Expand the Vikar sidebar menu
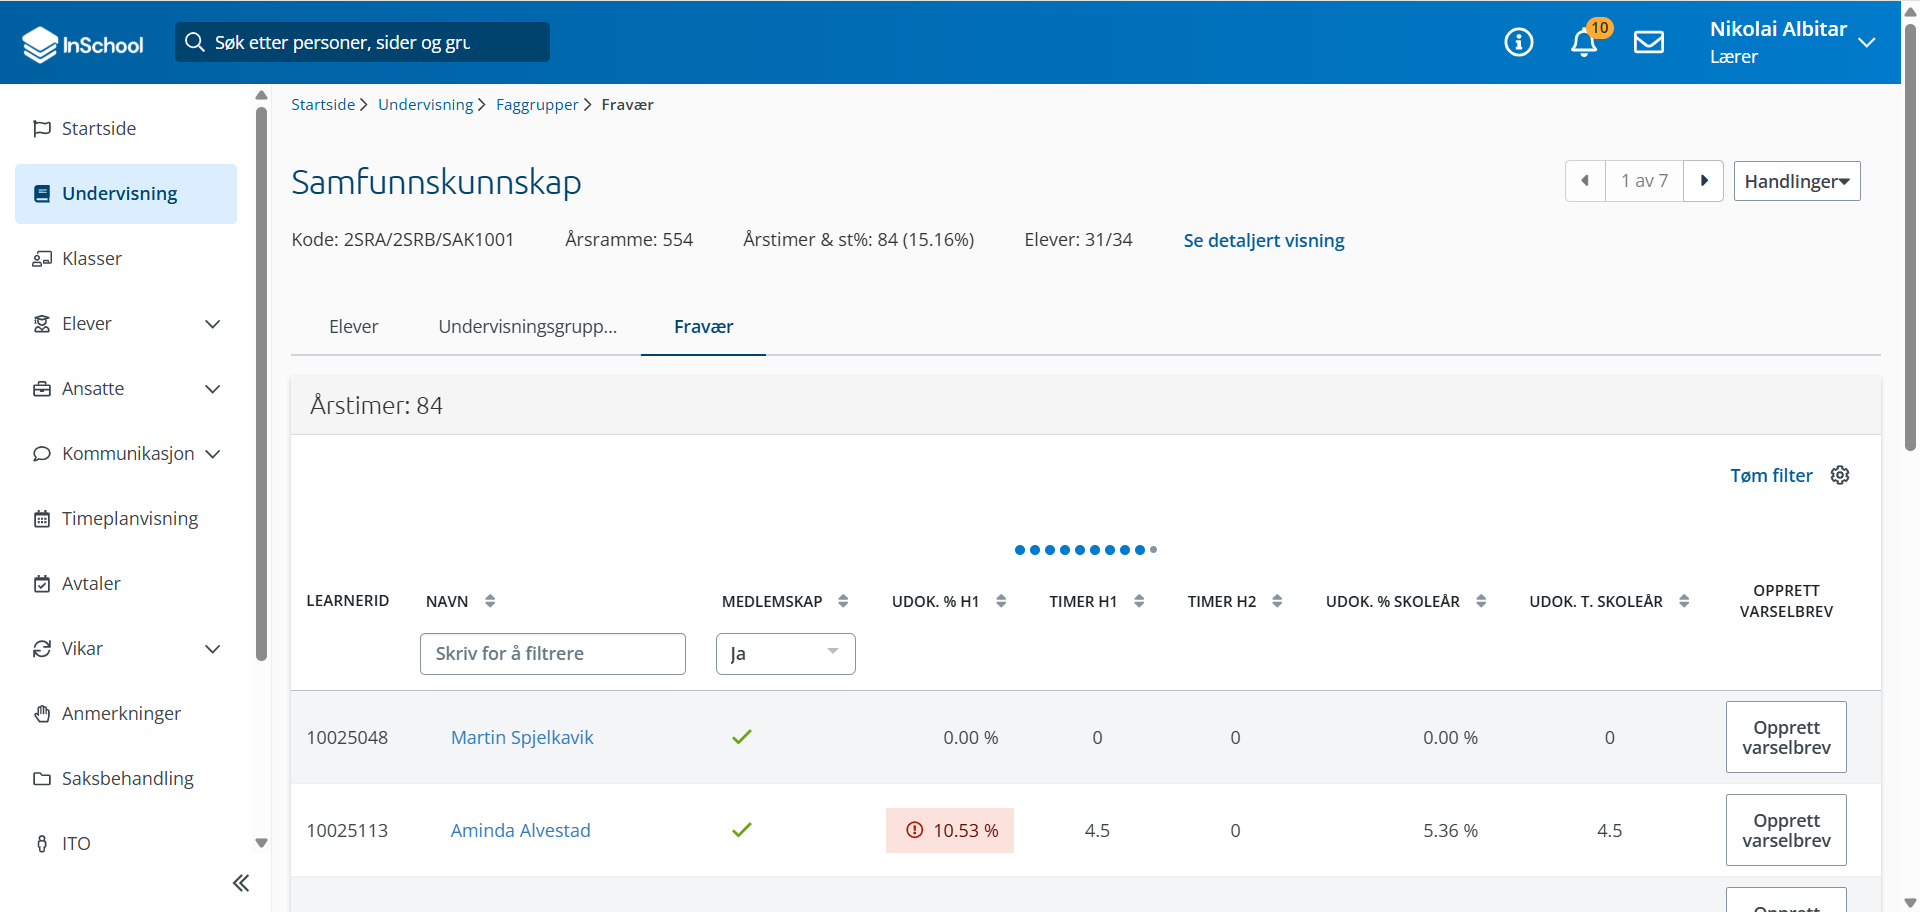 point(212,649)
